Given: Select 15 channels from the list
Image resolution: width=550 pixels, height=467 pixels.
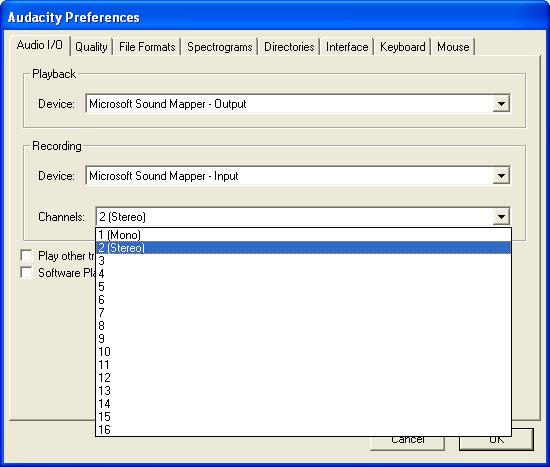Looking at the screenshot, I should (303, 416).
